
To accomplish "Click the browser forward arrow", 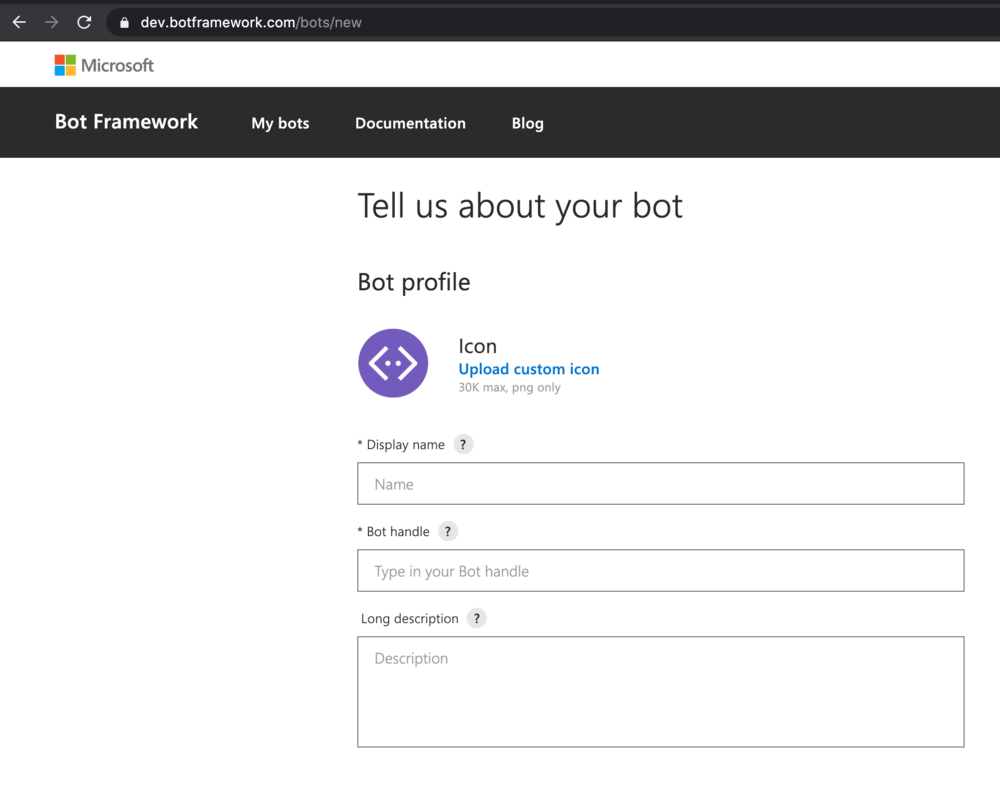I will coord(52,22).
